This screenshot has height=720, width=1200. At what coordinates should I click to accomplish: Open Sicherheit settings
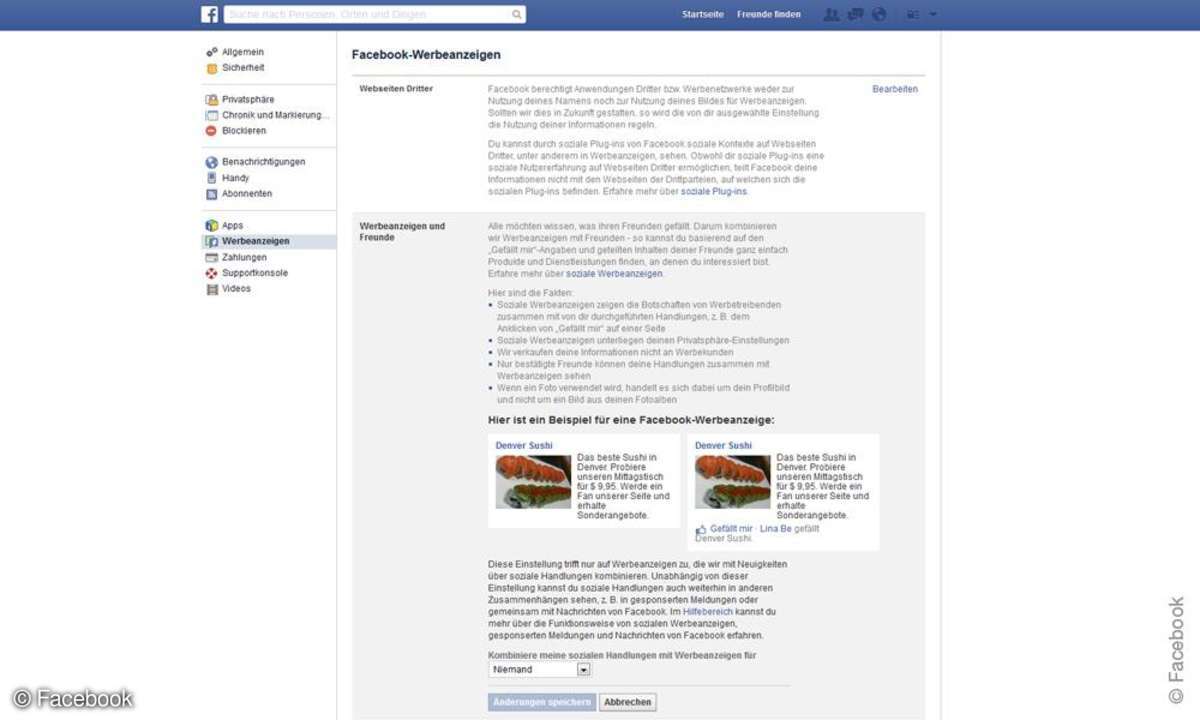tap(243, 68)
